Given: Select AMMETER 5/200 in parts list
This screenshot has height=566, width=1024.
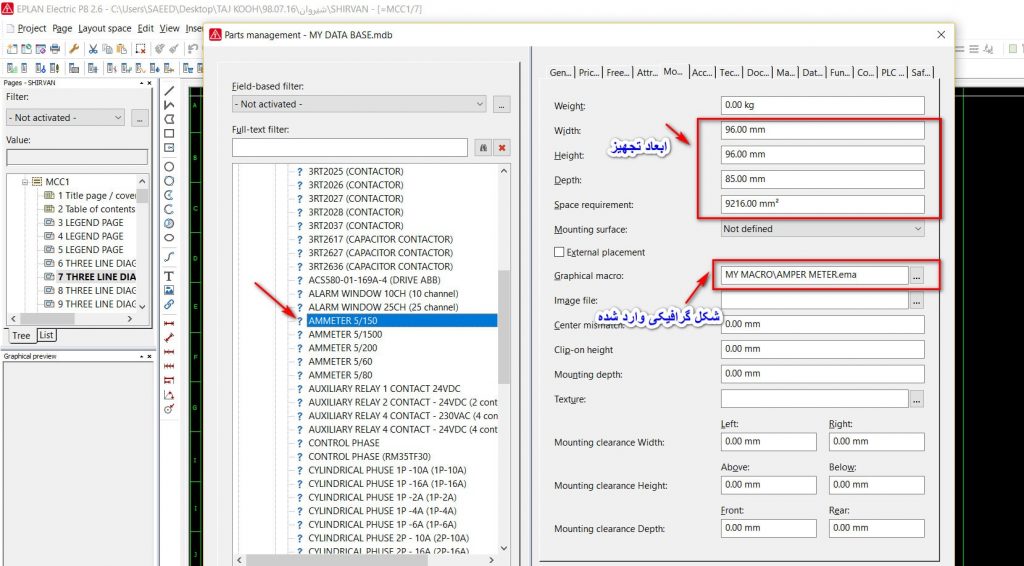Looking at the screenshot, I should 343,348.
